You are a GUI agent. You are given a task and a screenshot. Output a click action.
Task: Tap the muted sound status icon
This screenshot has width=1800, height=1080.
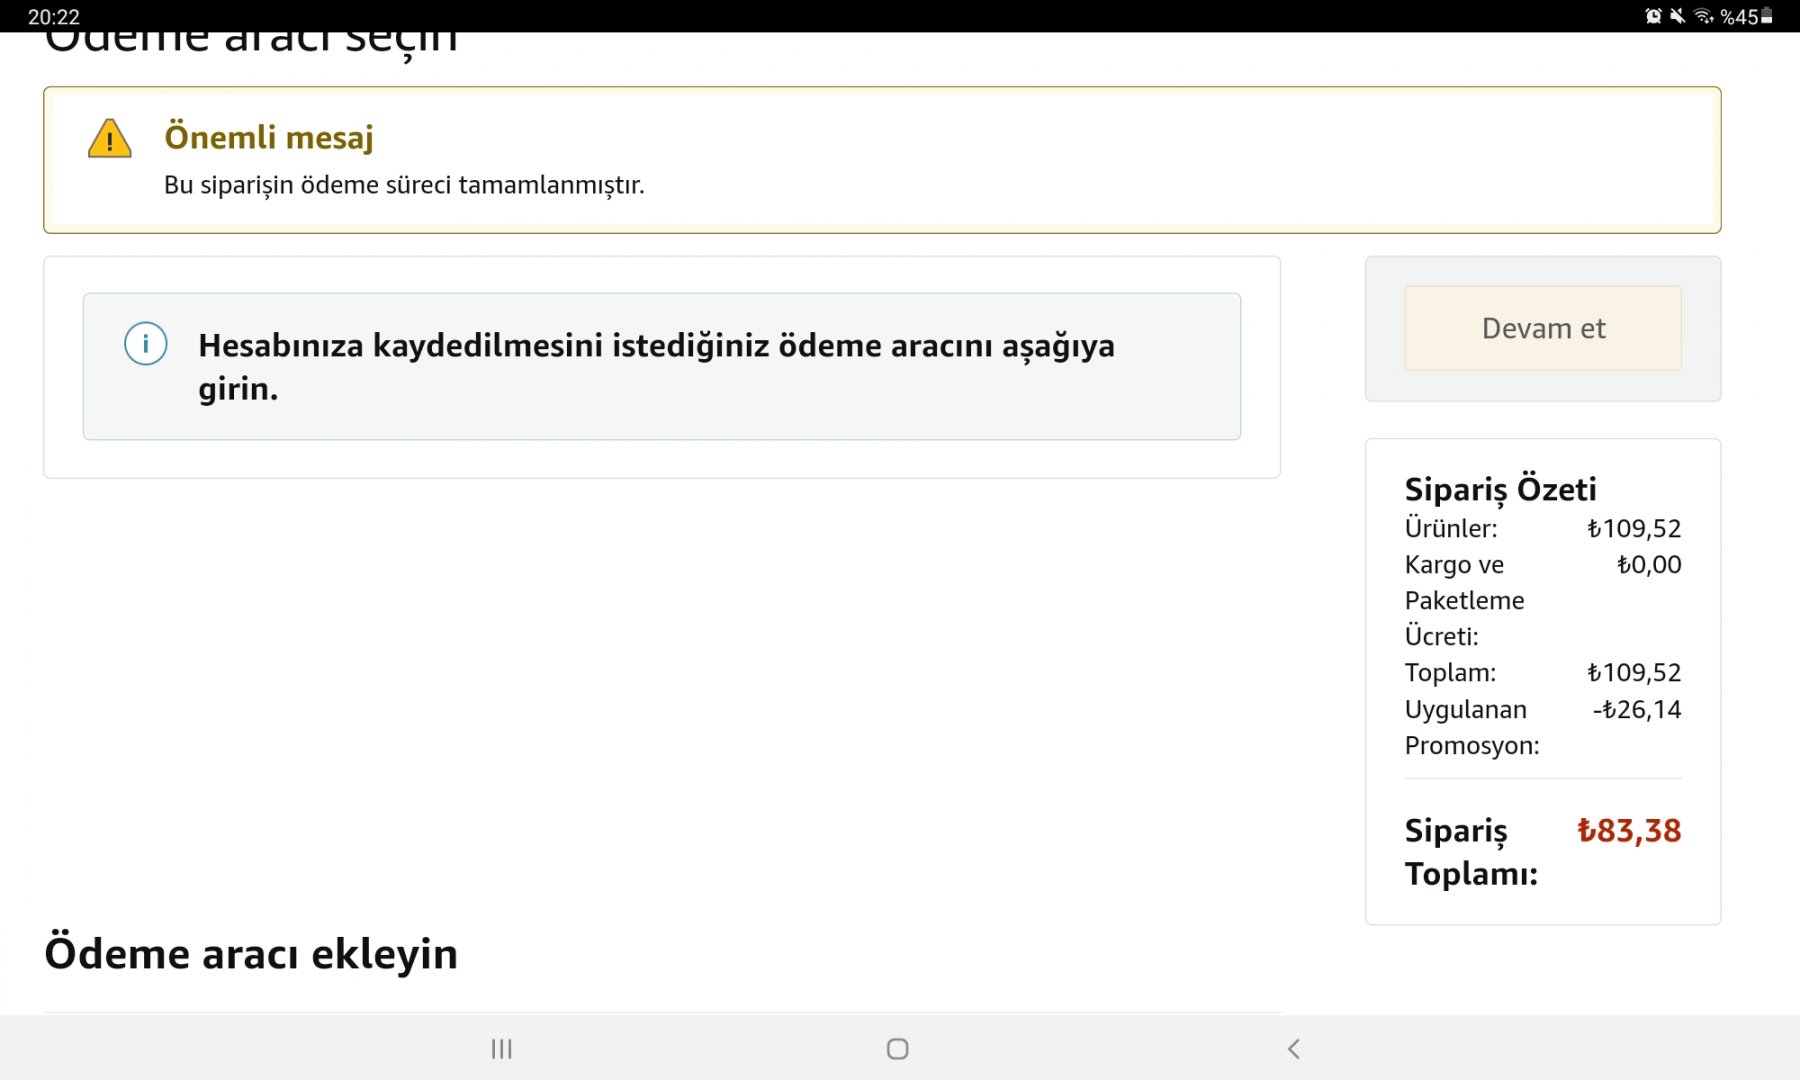pyautogui.click(x=1678, y=16)
